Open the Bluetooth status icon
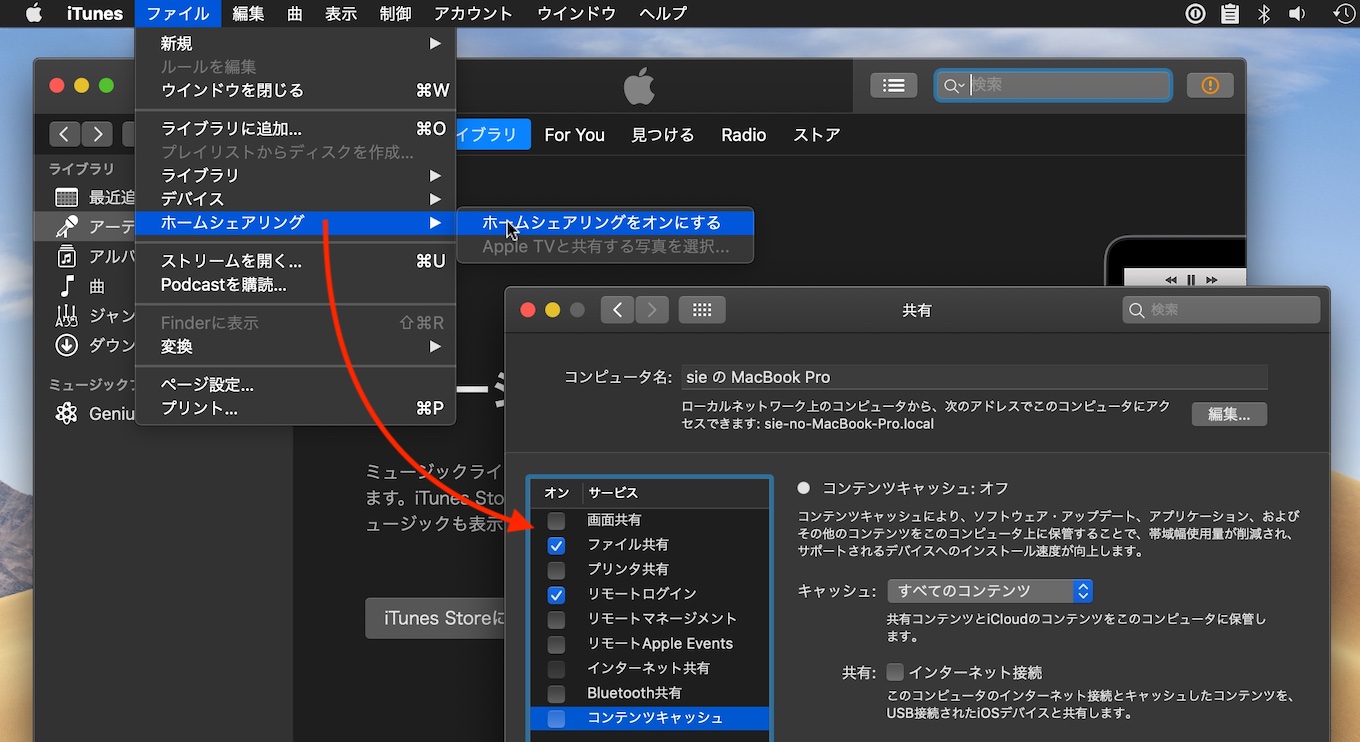 coord(1264,13)
